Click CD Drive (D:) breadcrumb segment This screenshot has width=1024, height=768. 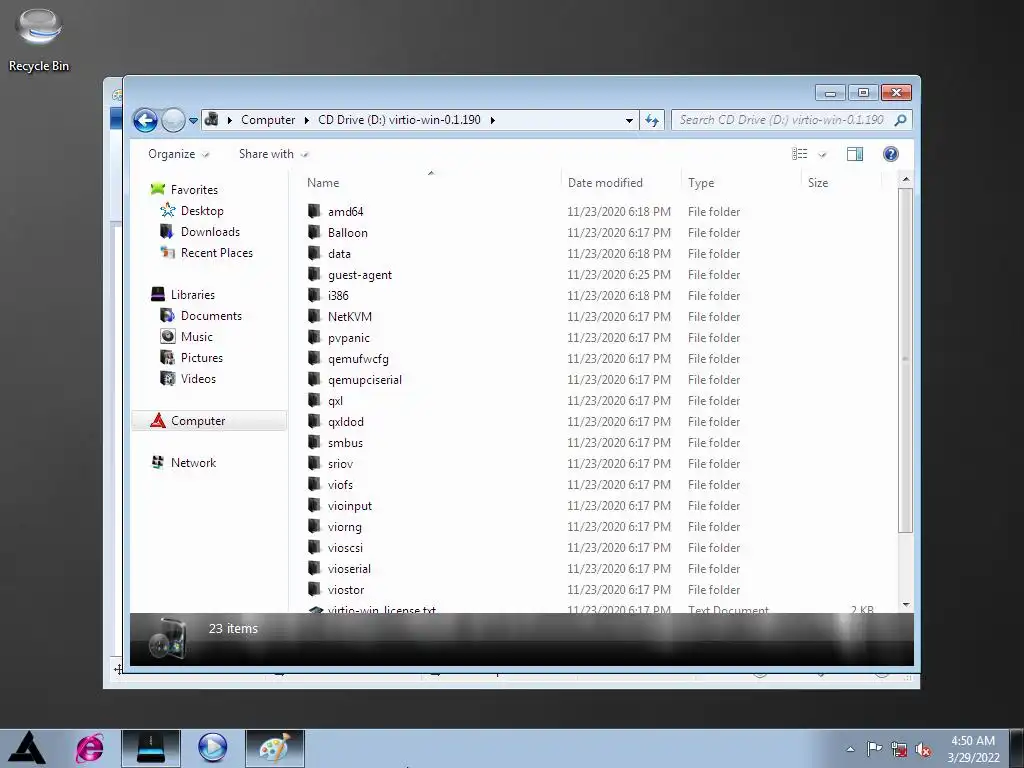point(399,120)
